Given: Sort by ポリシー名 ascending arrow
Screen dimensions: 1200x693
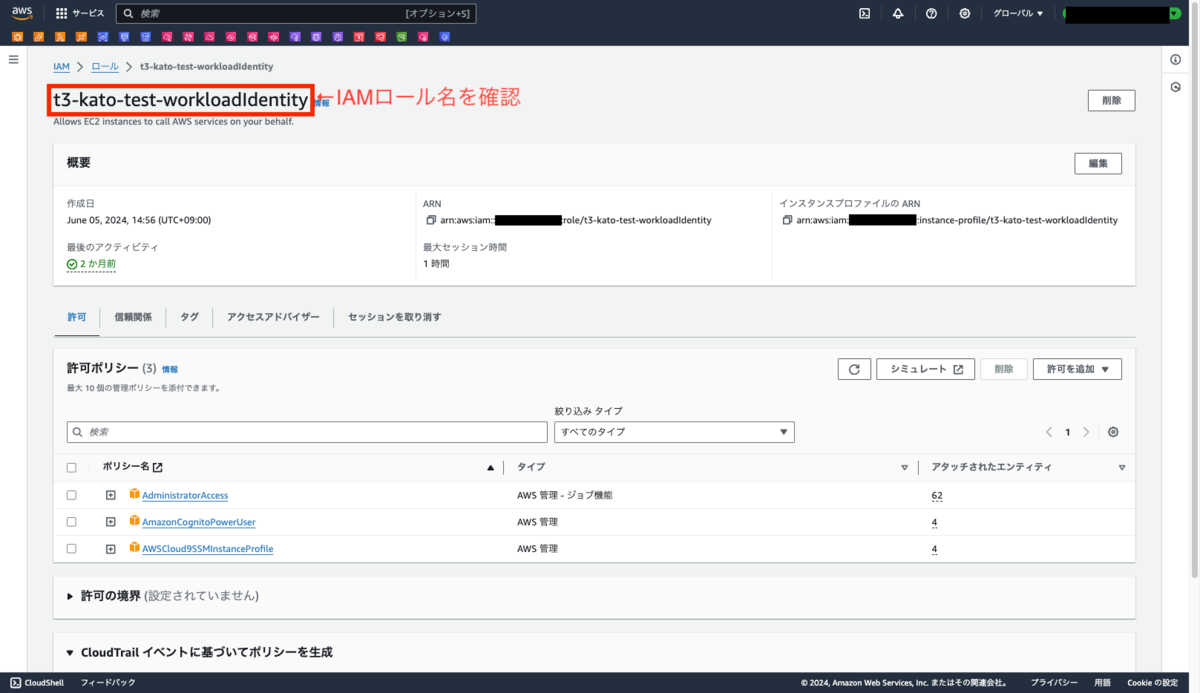Looking at the screenshot, I should point(490,467).
